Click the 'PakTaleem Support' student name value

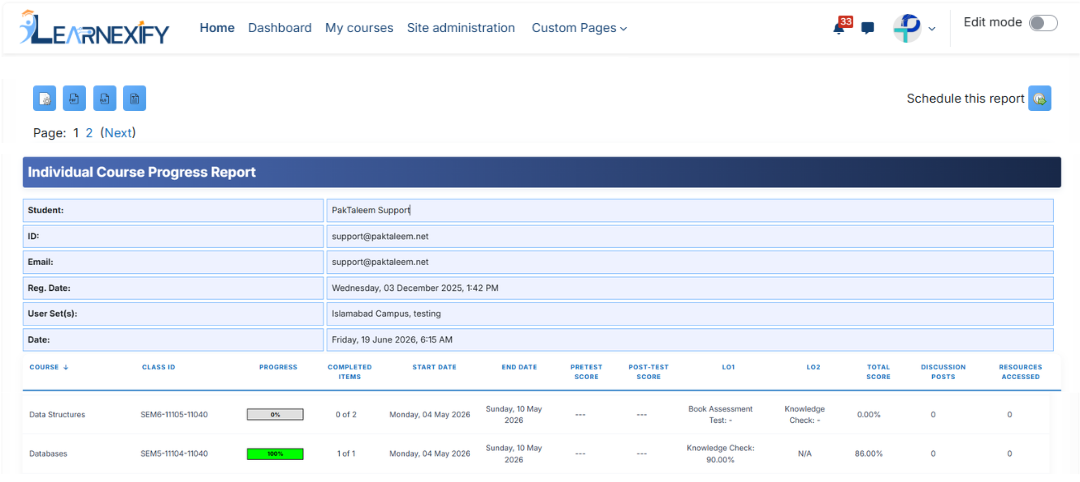371,210
